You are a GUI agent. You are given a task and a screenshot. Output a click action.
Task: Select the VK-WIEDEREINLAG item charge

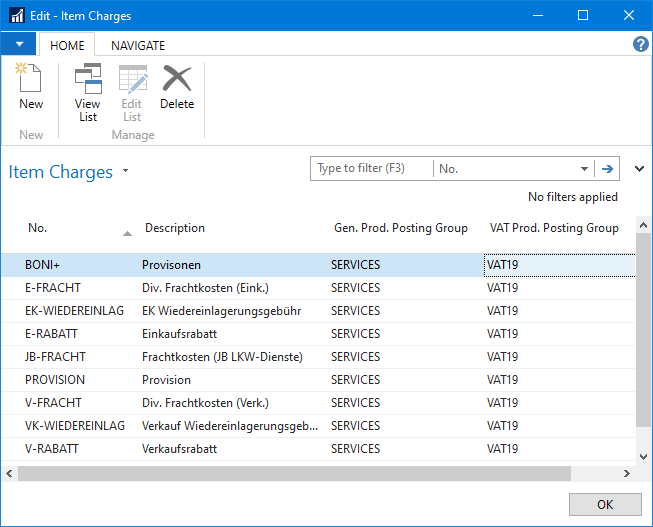tap(75, 425)
